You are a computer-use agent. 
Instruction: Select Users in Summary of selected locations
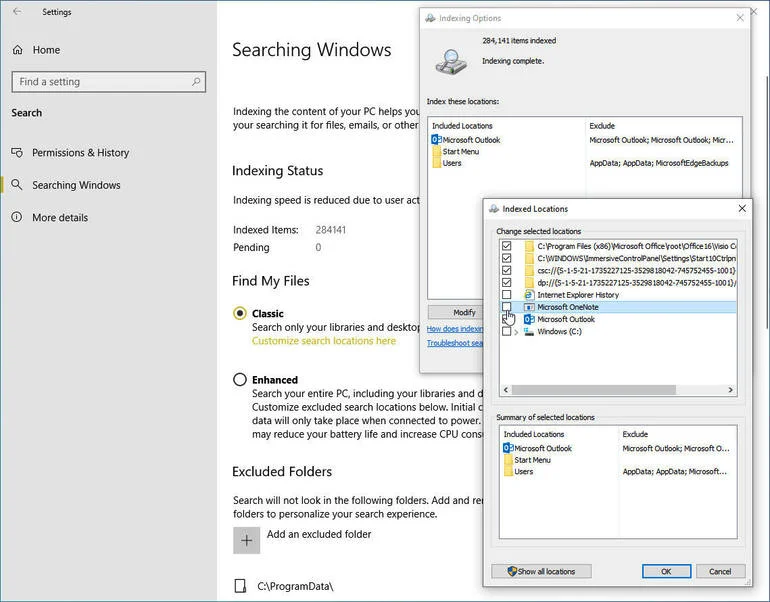click(523, 471)
